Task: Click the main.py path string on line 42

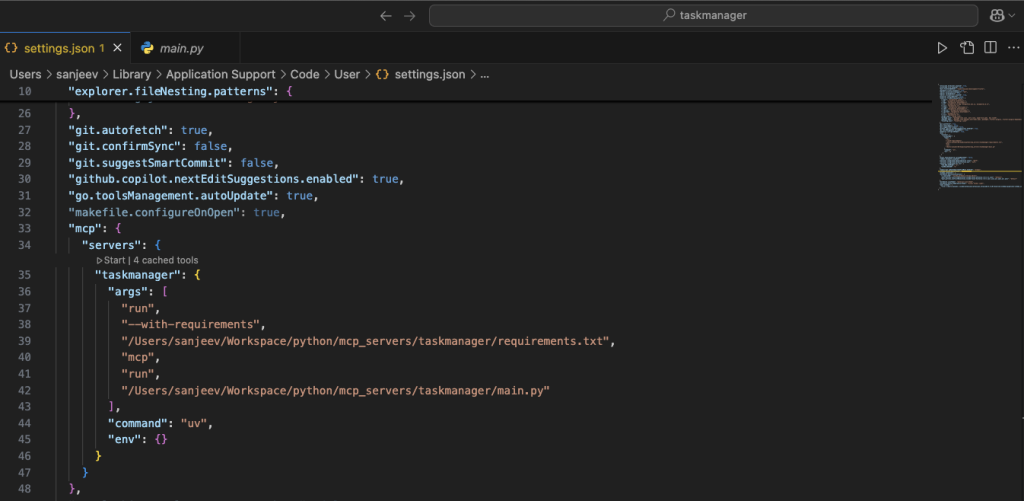Action: coord(336,390)
